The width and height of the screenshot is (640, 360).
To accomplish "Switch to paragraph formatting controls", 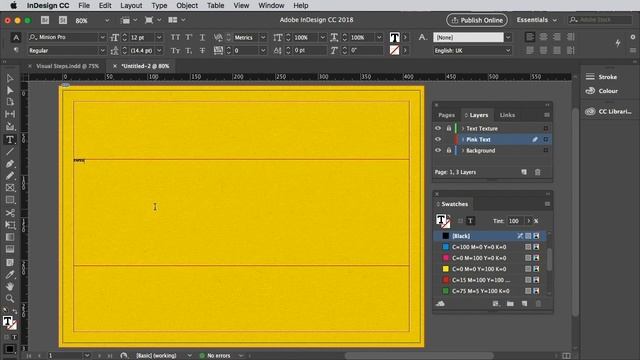I will pos(16,50).
